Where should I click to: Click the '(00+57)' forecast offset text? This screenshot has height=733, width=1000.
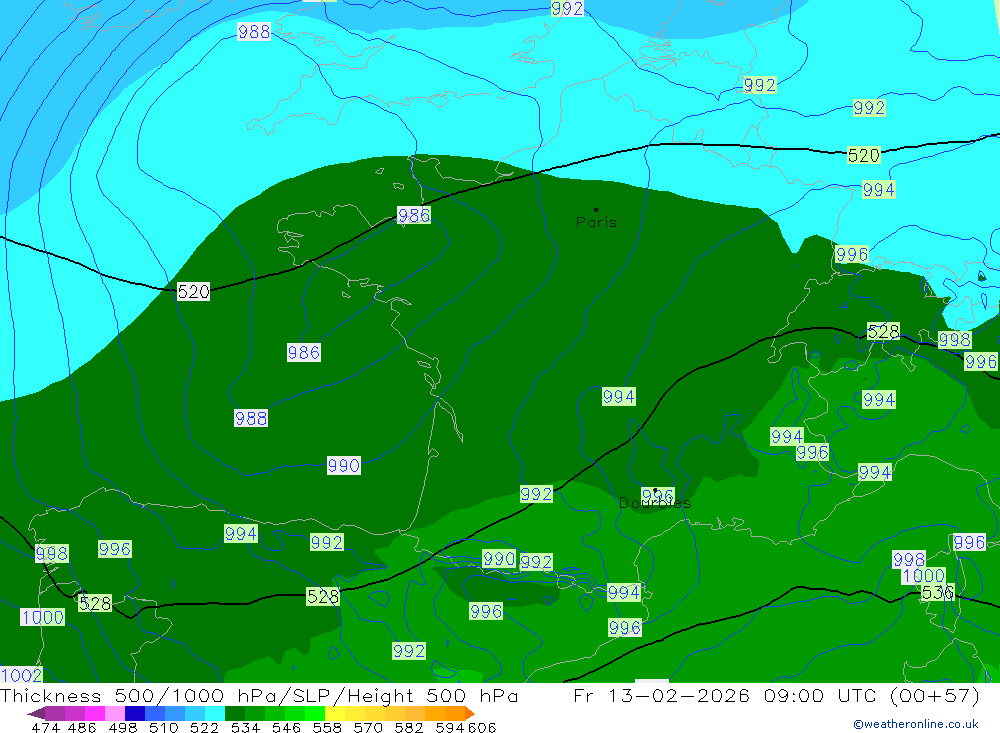(934, 695)
